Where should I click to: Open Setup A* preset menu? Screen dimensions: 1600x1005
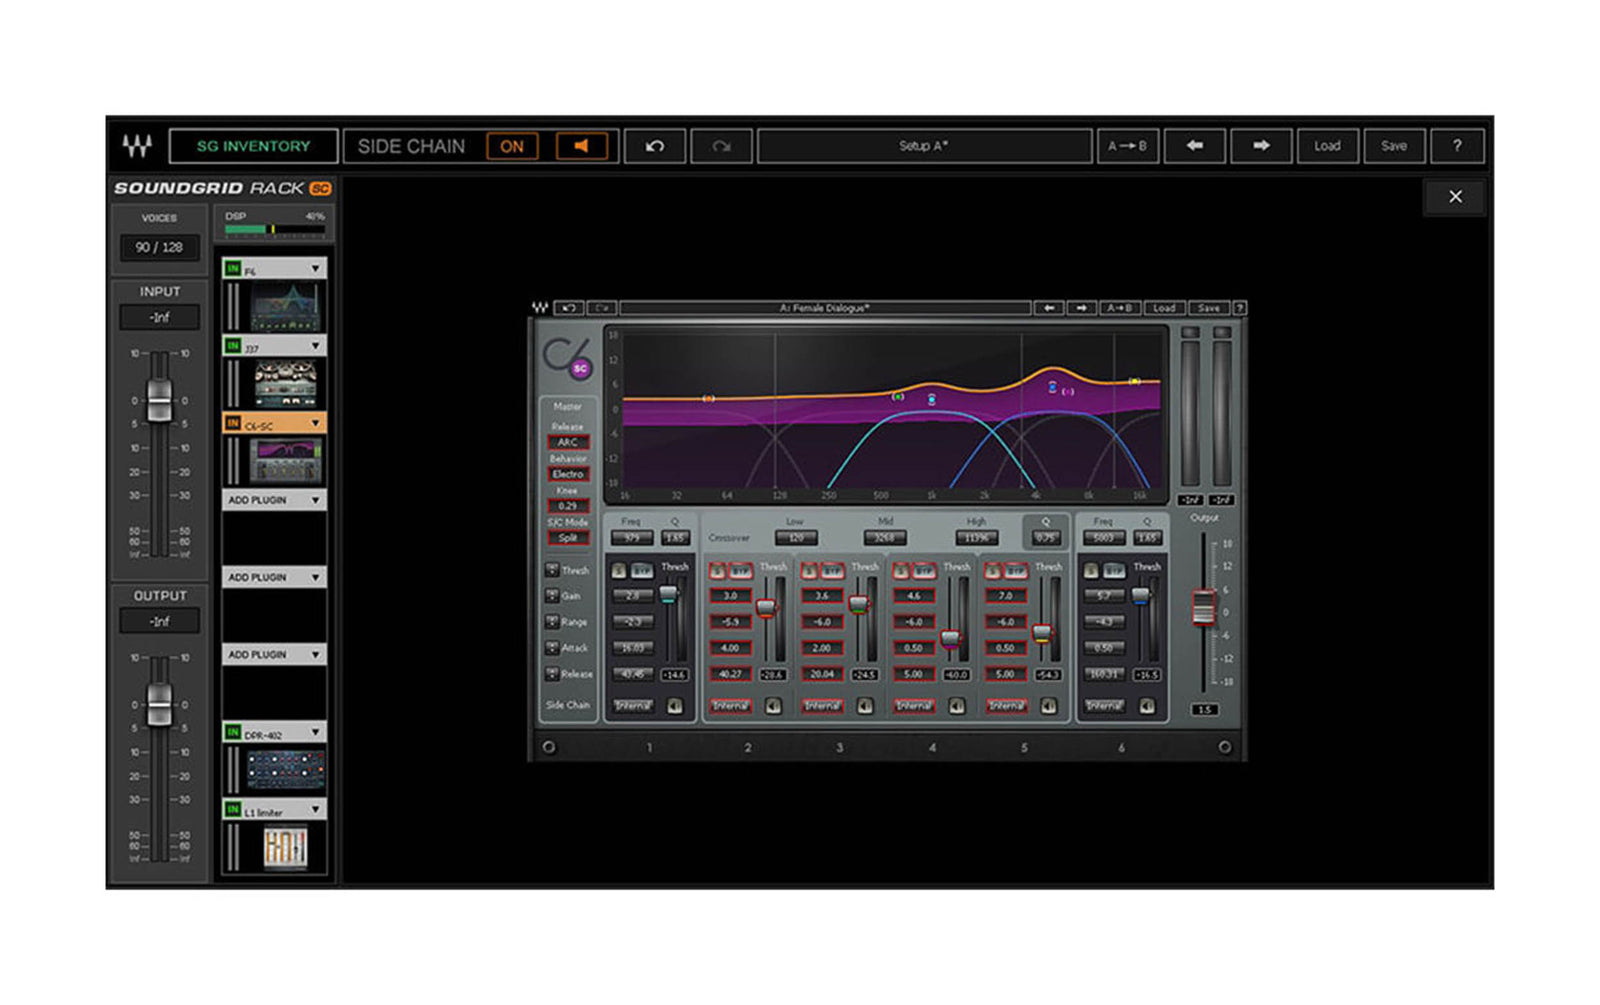pos(924,146)
